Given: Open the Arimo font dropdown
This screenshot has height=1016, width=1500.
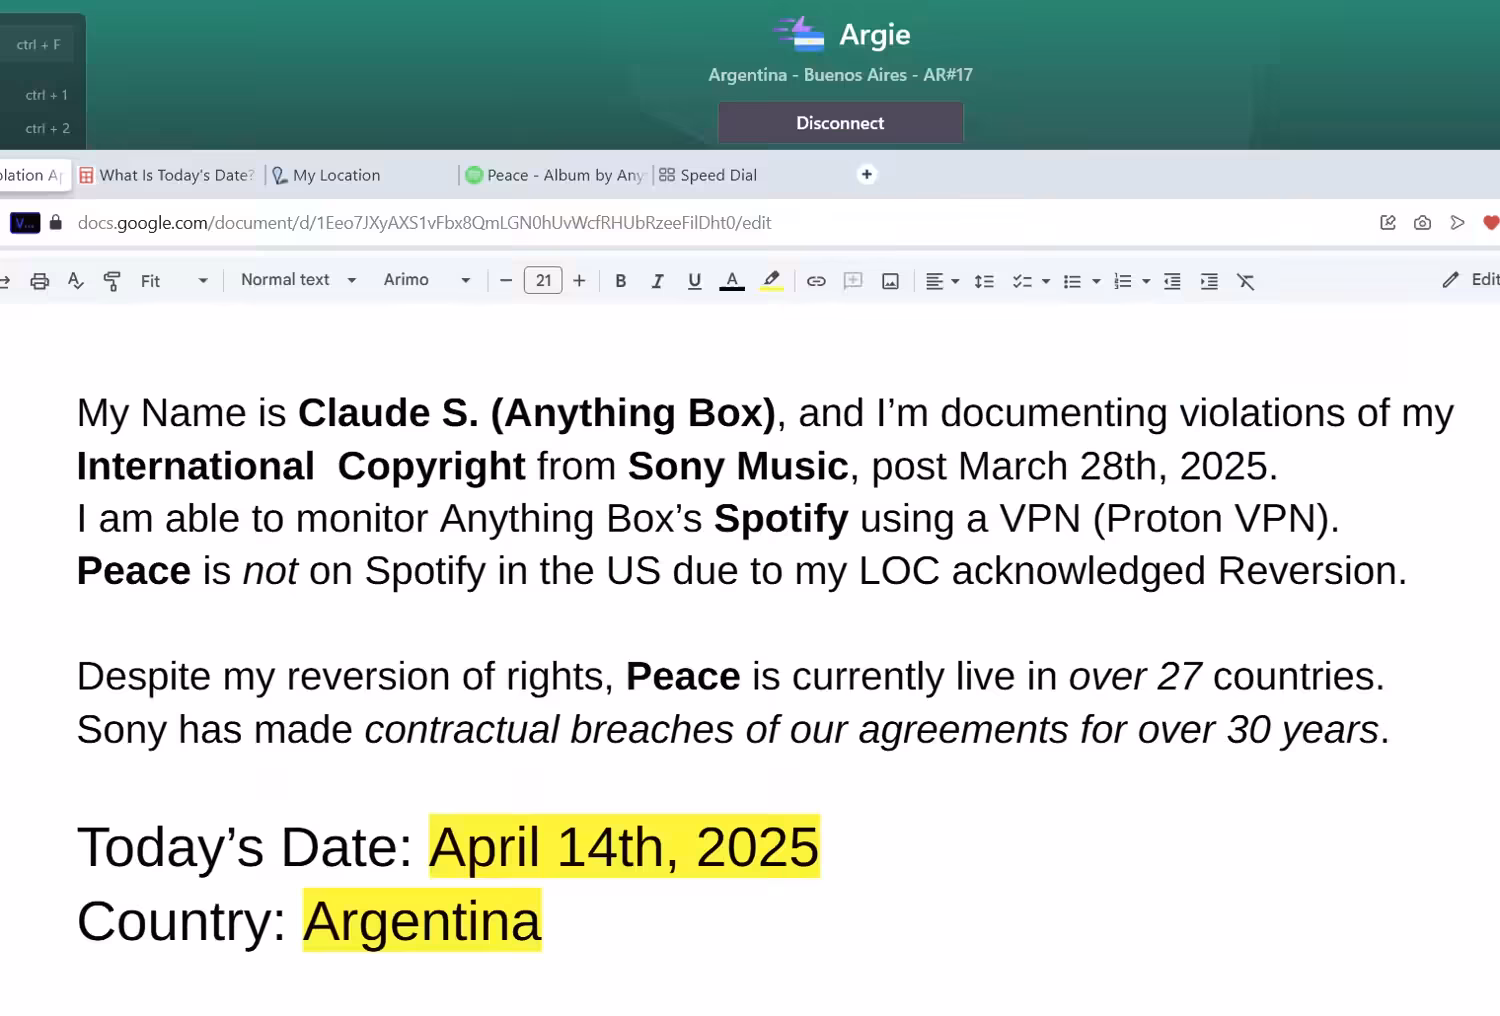Looking at the screenshot, I should point(427,280).
